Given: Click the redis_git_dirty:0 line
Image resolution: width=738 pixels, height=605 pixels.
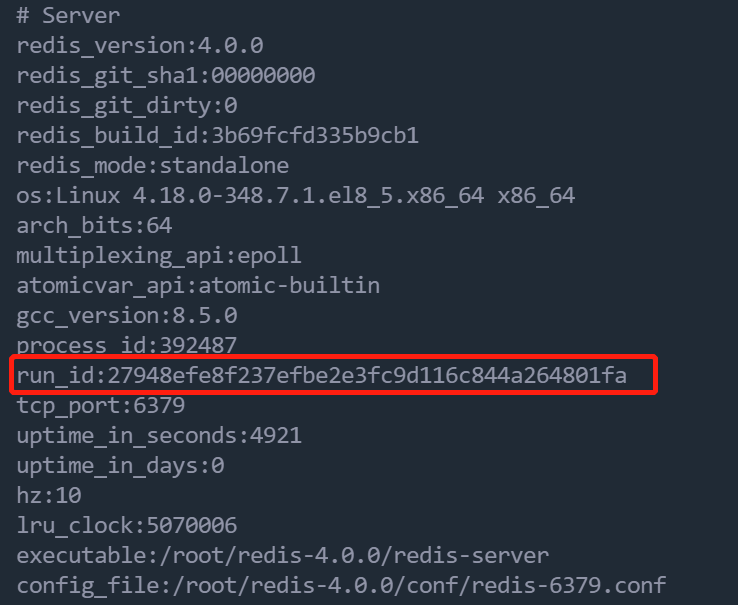Looking at the screenshot, I should pos(126,106).
